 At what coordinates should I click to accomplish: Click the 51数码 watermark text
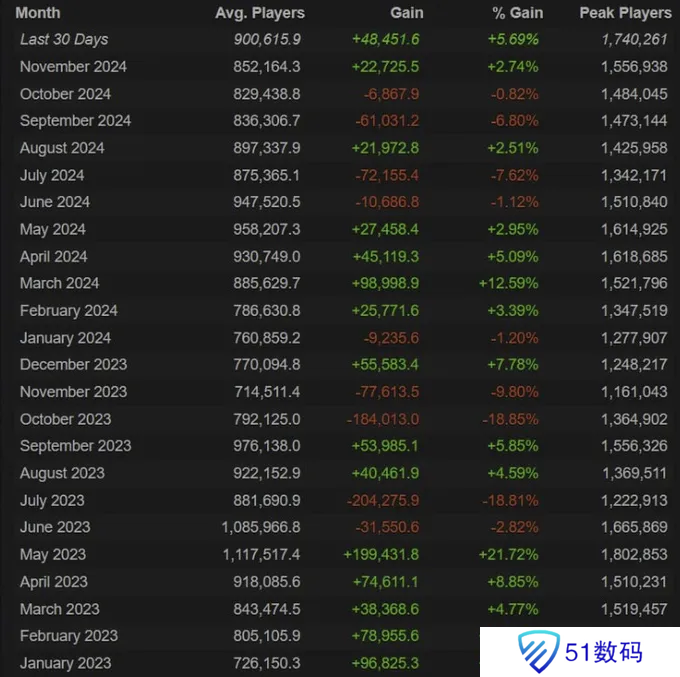[x=604, y=652]
